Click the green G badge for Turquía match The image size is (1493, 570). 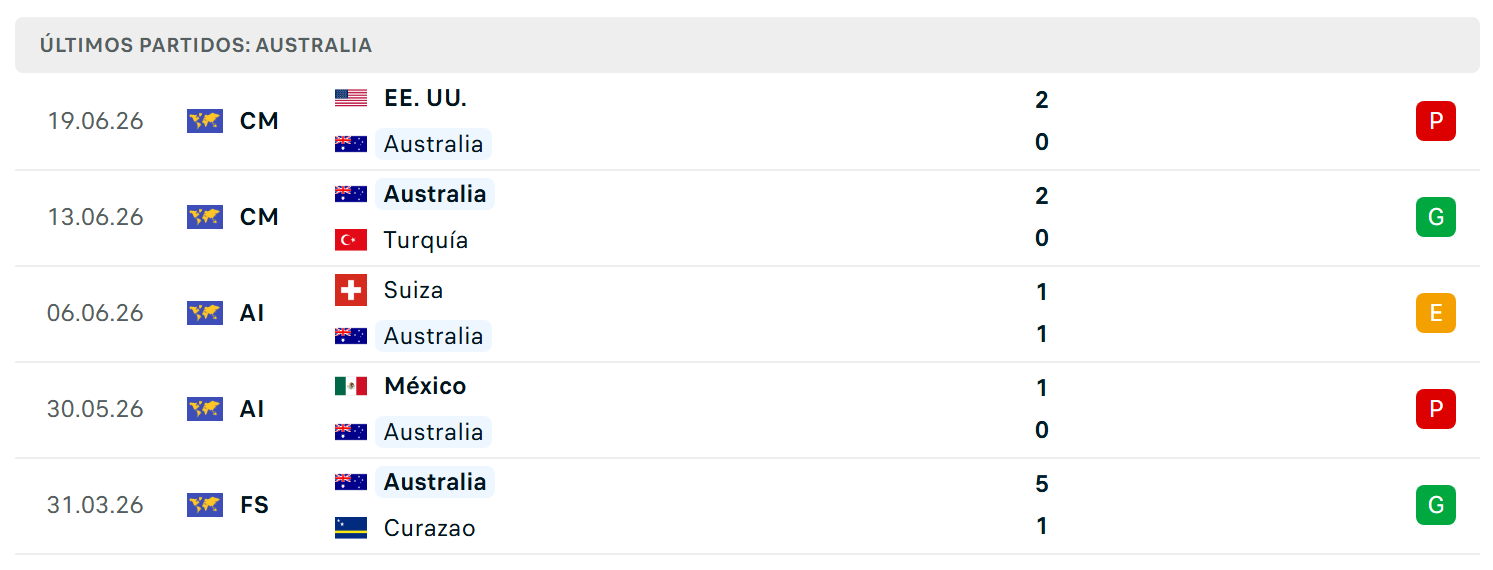click(1436, 217)
